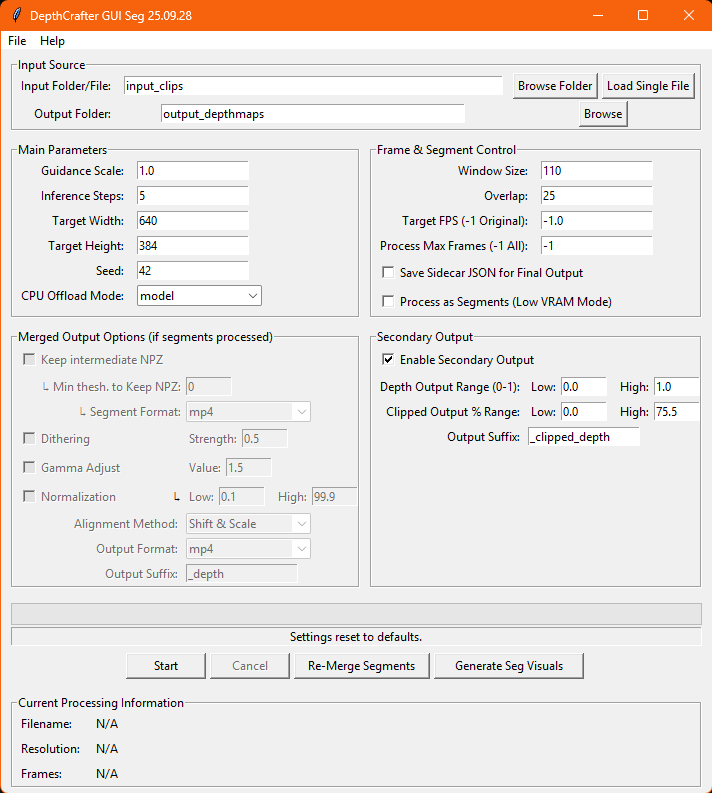This screenshot has height=793, width=712.
Task: Maximize the DepthCrafter window
Action: (643, 15)
